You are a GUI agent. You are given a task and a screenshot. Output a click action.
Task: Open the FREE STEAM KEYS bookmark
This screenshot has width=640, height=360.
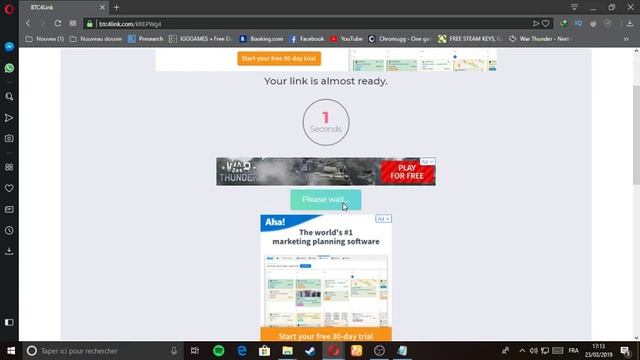click(470, 39)
